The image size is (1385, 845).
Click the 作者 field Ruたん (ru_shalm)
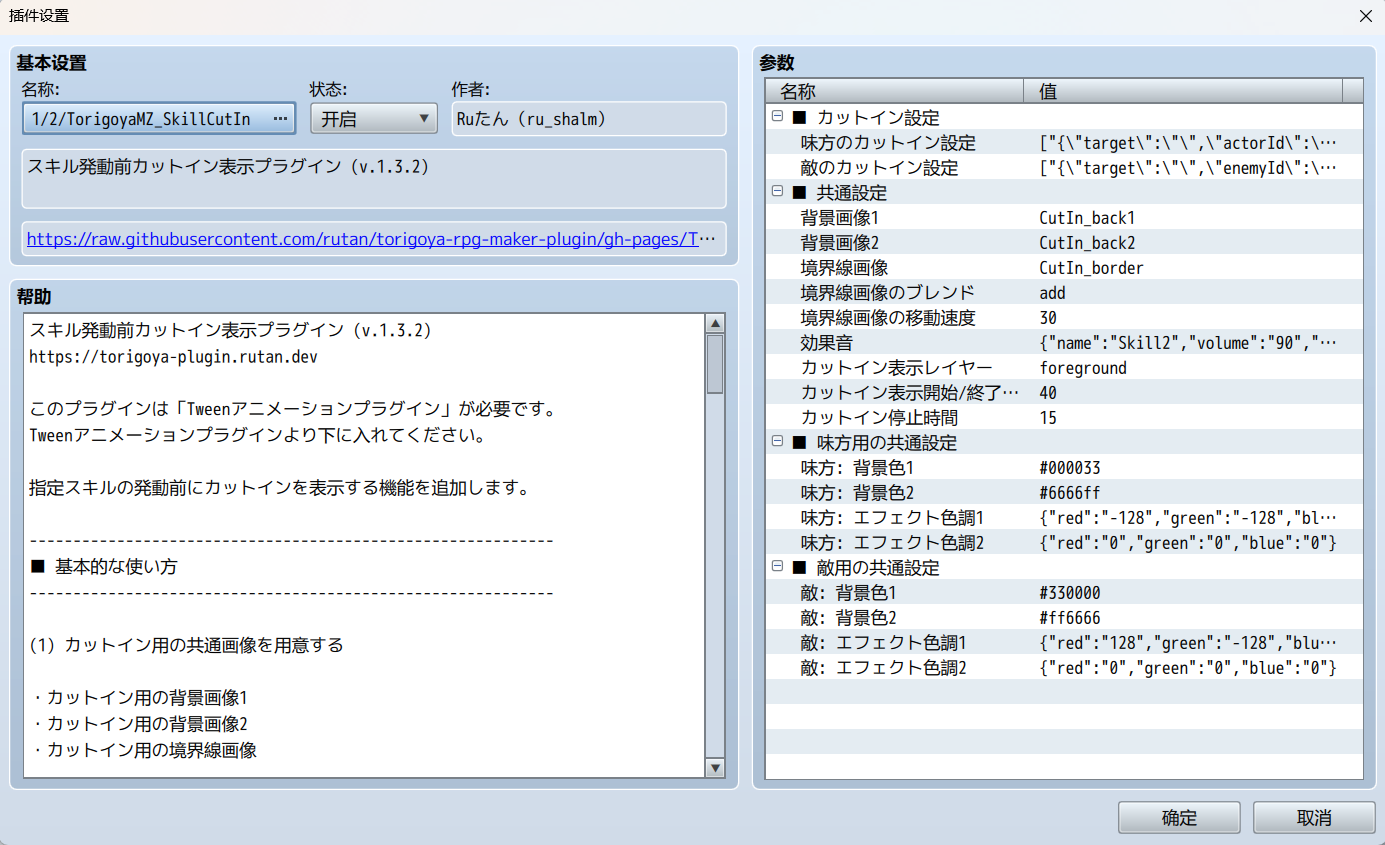point(588,119)
